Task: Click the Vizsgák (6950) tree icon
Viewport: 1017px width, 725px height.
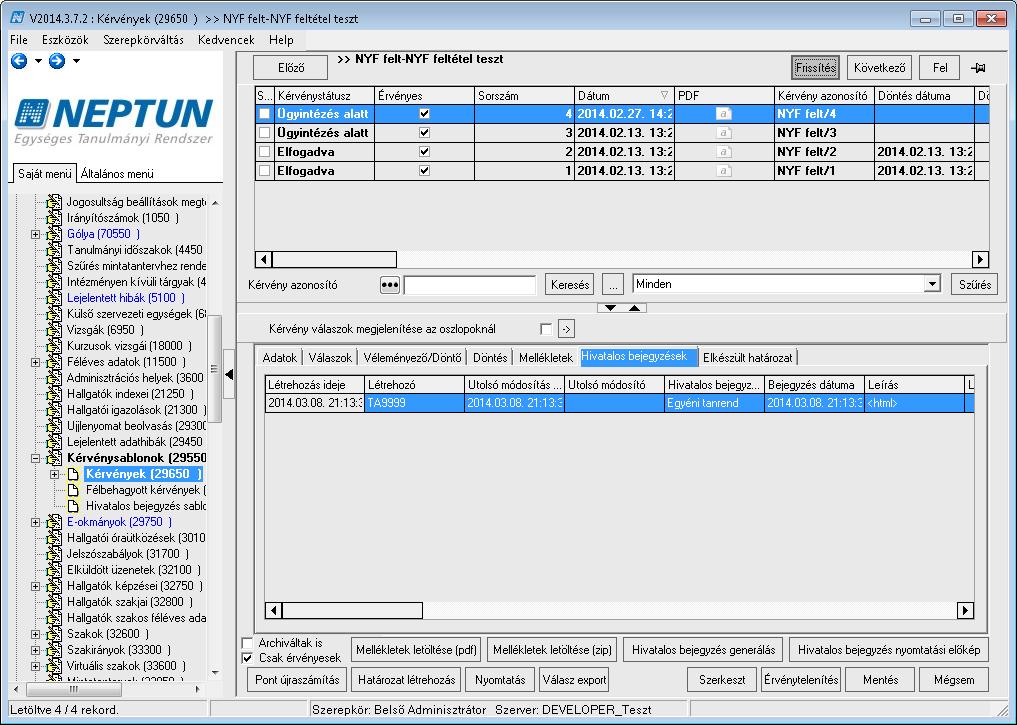Action: pyautogui.click(x=54, y=330)
